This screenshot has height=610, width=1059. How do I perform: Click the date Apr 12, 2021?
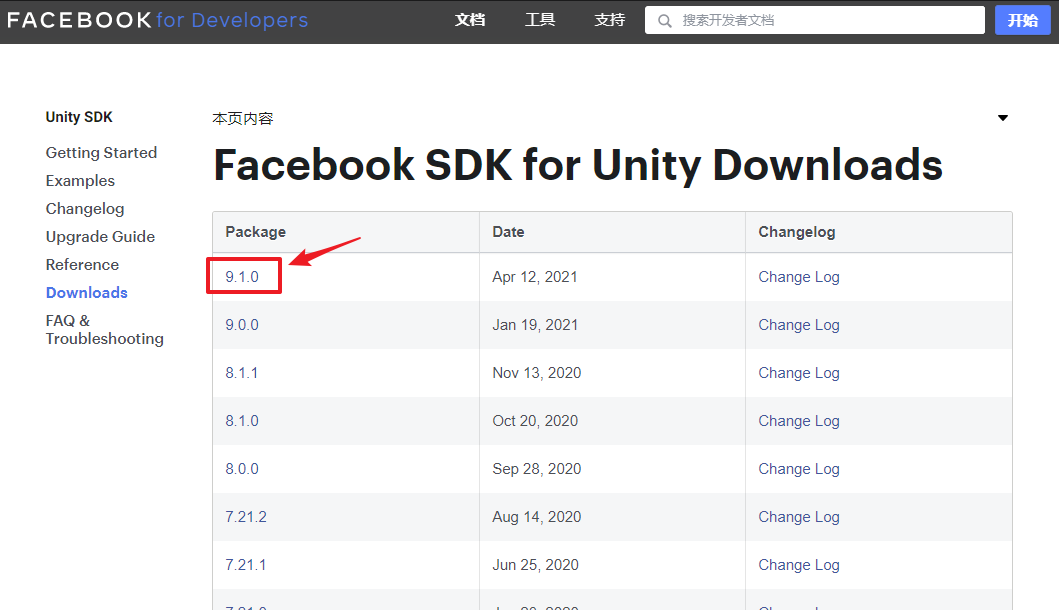535,277
